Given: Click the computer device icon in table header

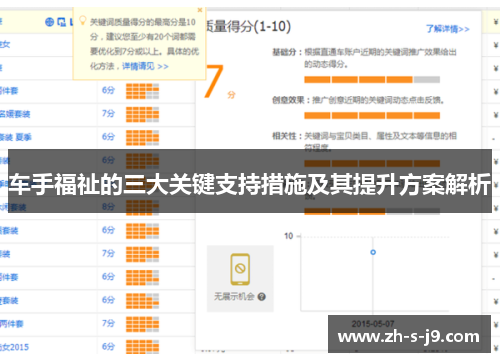Looking at the screenshot, I should [61, 22].
